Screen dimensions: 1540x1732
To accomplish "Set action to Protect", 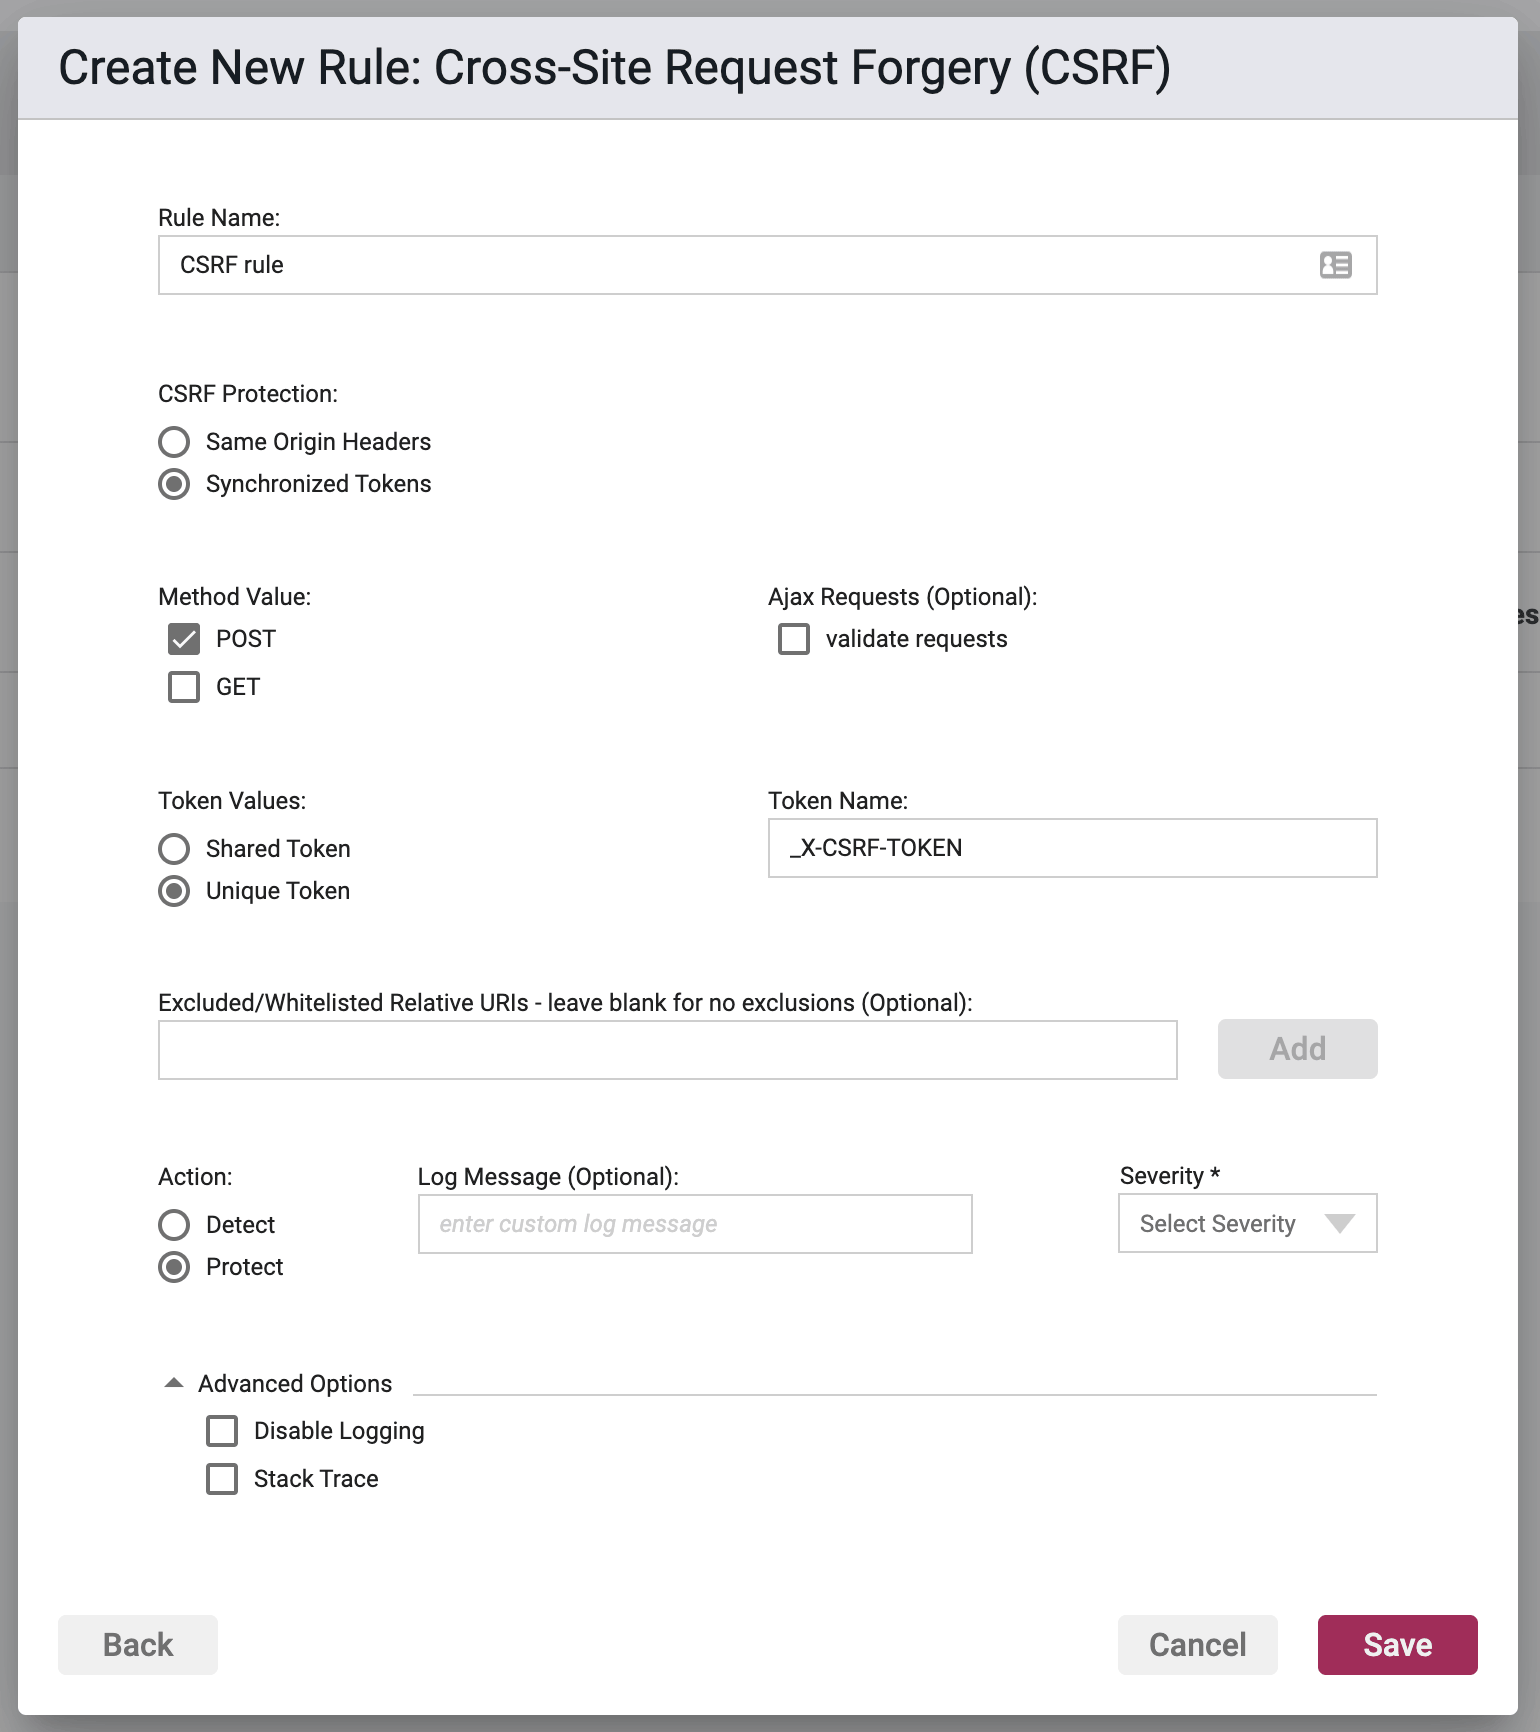I will [174, 1267].
